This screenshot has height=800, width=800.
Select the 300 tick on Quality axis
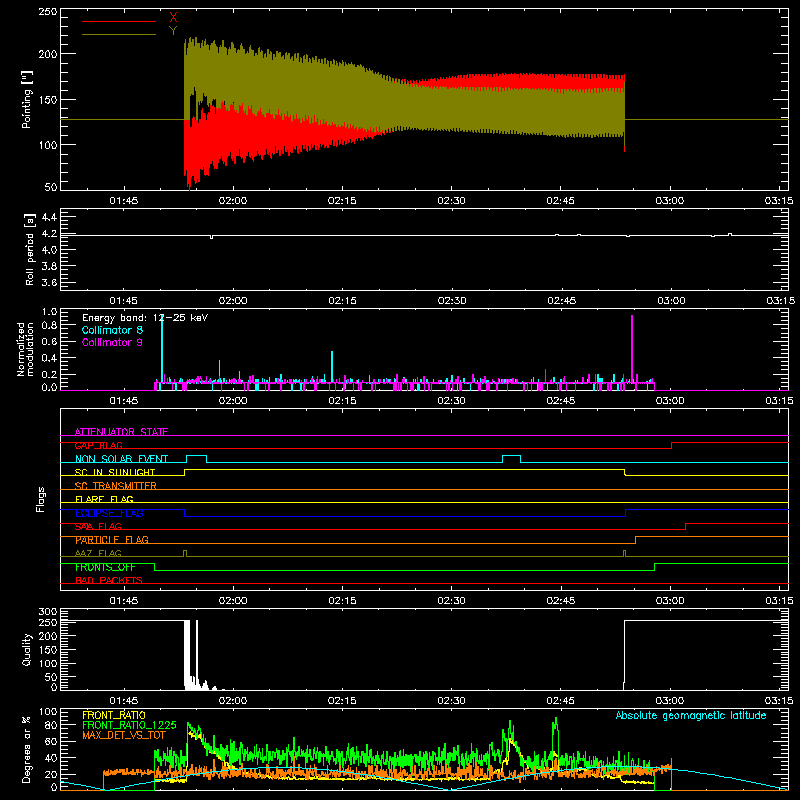pos(48,612)
